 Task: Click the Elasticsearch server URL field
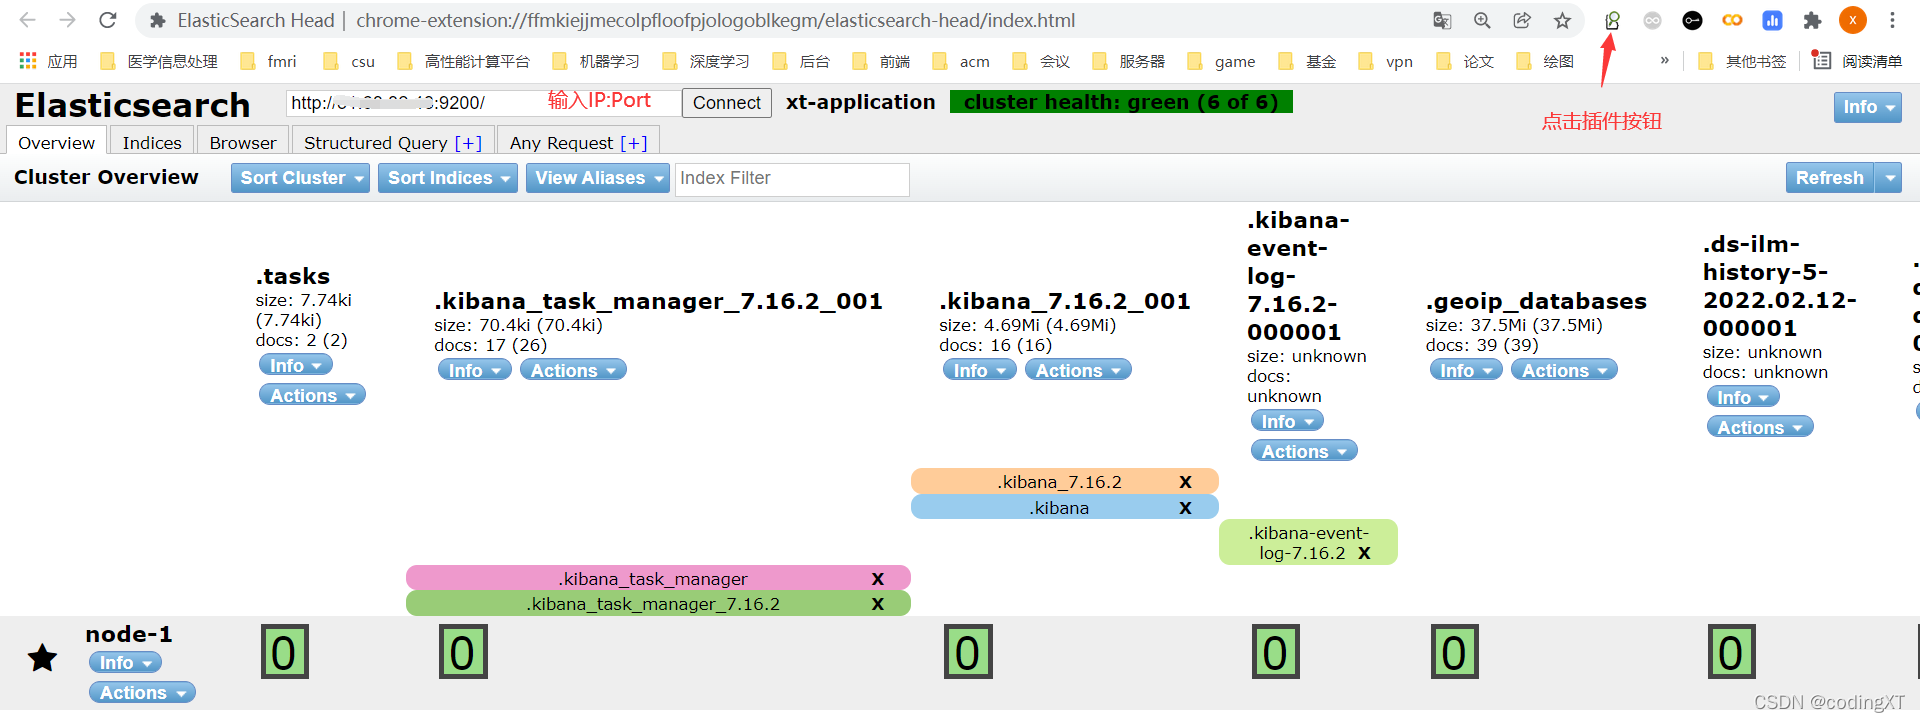tap(482, 103)
